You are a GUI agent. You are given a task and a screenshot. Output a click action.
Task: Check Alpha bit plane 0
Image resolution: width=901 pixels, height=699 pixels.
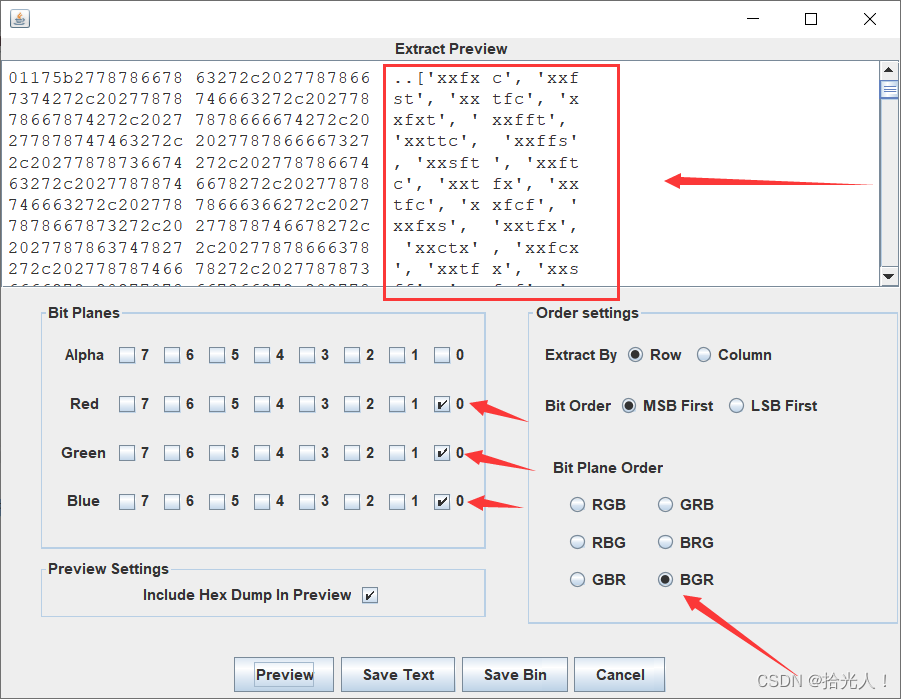pos(442,355)
